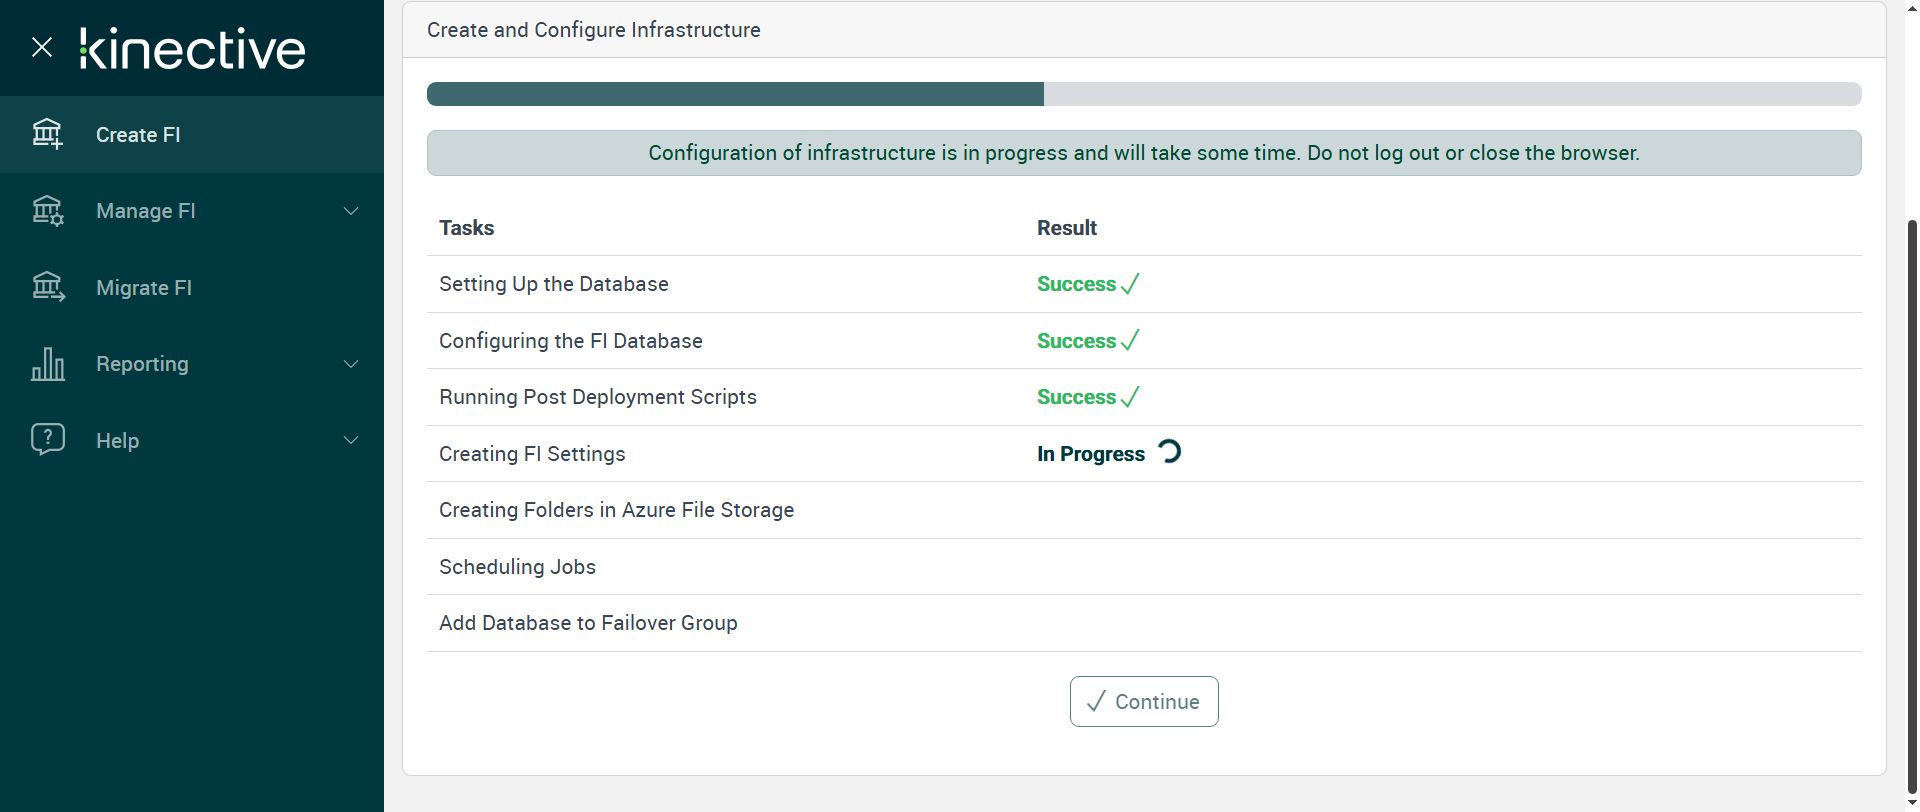Expand the Manage FI submenu chevron
This screenshot has width=1920, height=812.
click(x=351, y=211)
